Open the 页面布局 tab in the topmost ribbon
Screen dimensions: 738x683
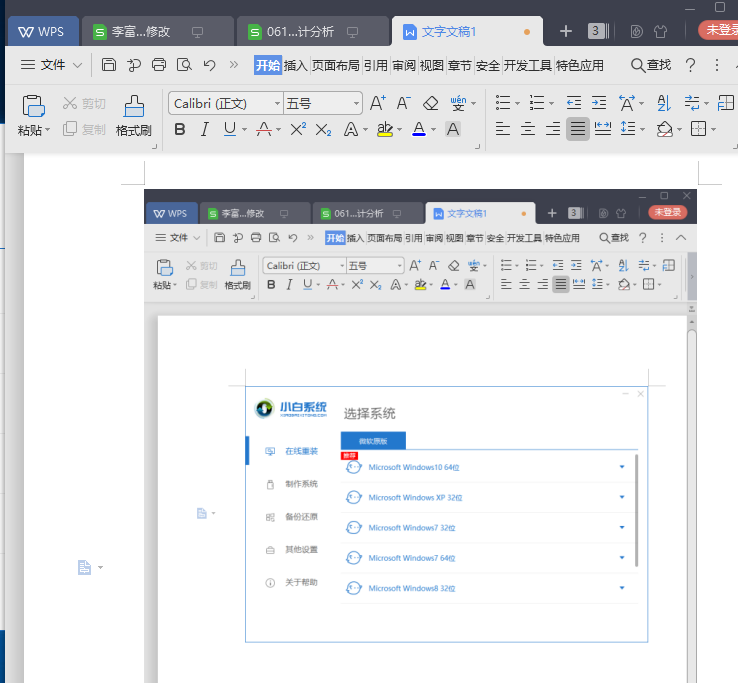336,65
